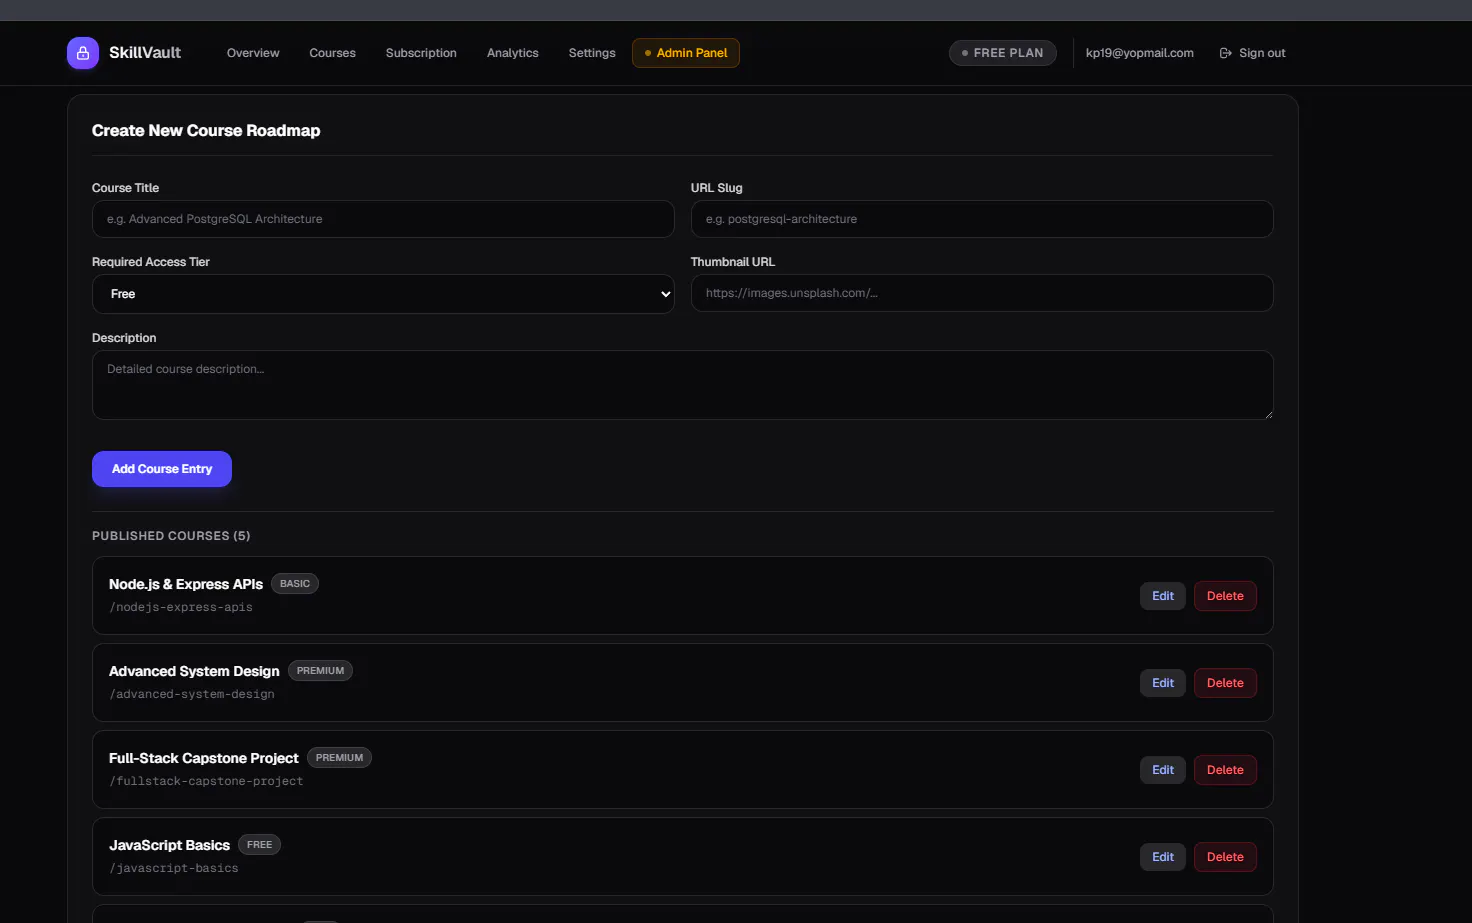This screenshot has height=923, width=1472.
Task: Click PREMIUM badge beside Full-Stack Capstone Project
Action: pos(339,758)
